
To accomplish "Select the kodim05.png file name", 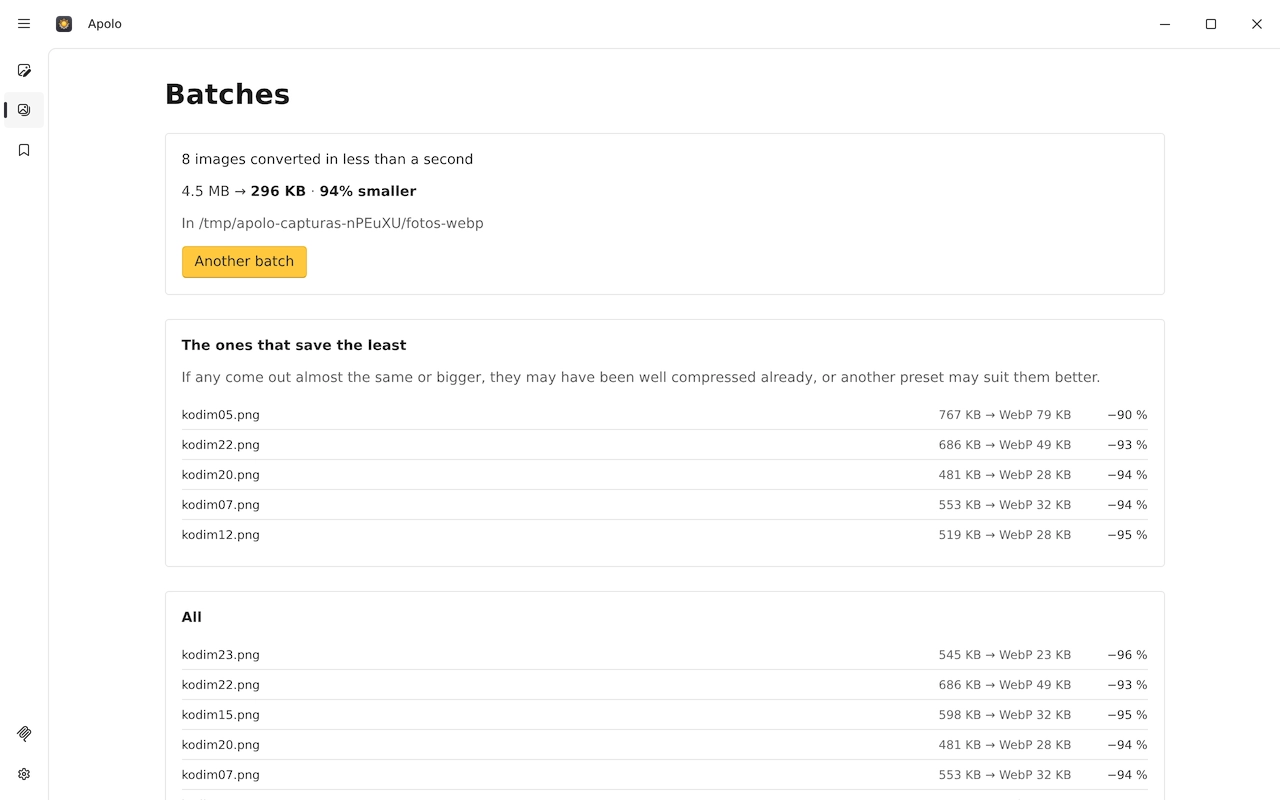I will pos(221,415).
